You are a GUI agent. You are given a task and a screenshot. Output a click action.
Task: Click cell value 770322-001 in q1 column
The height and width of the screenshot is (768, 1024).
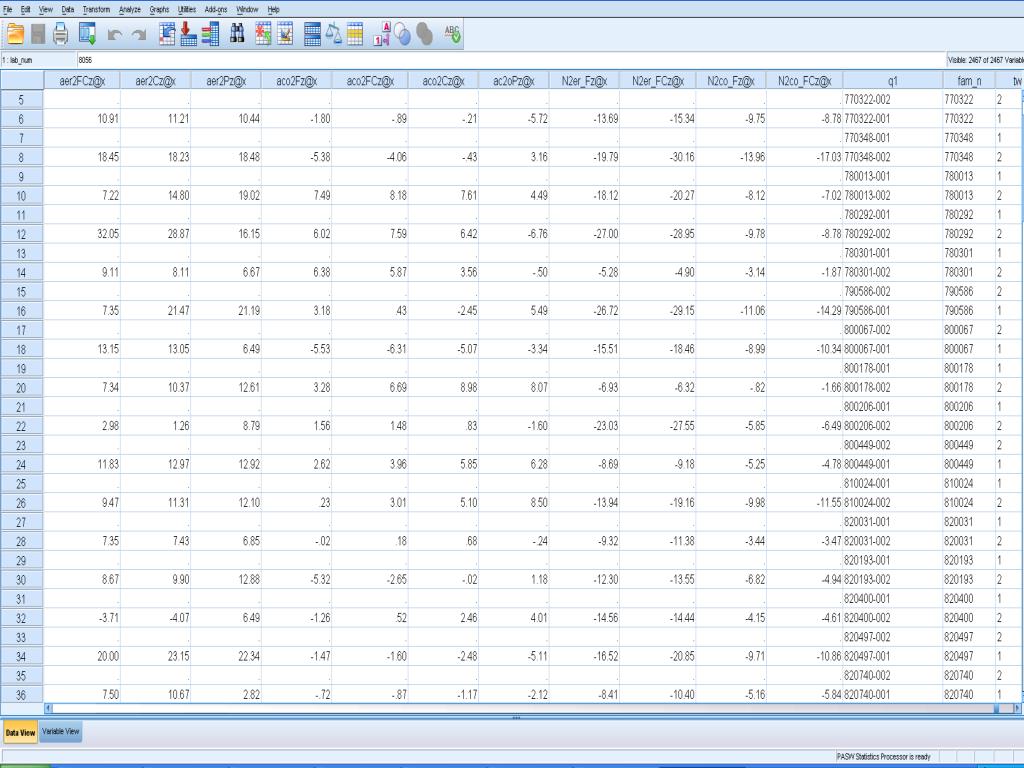point(892,119)
